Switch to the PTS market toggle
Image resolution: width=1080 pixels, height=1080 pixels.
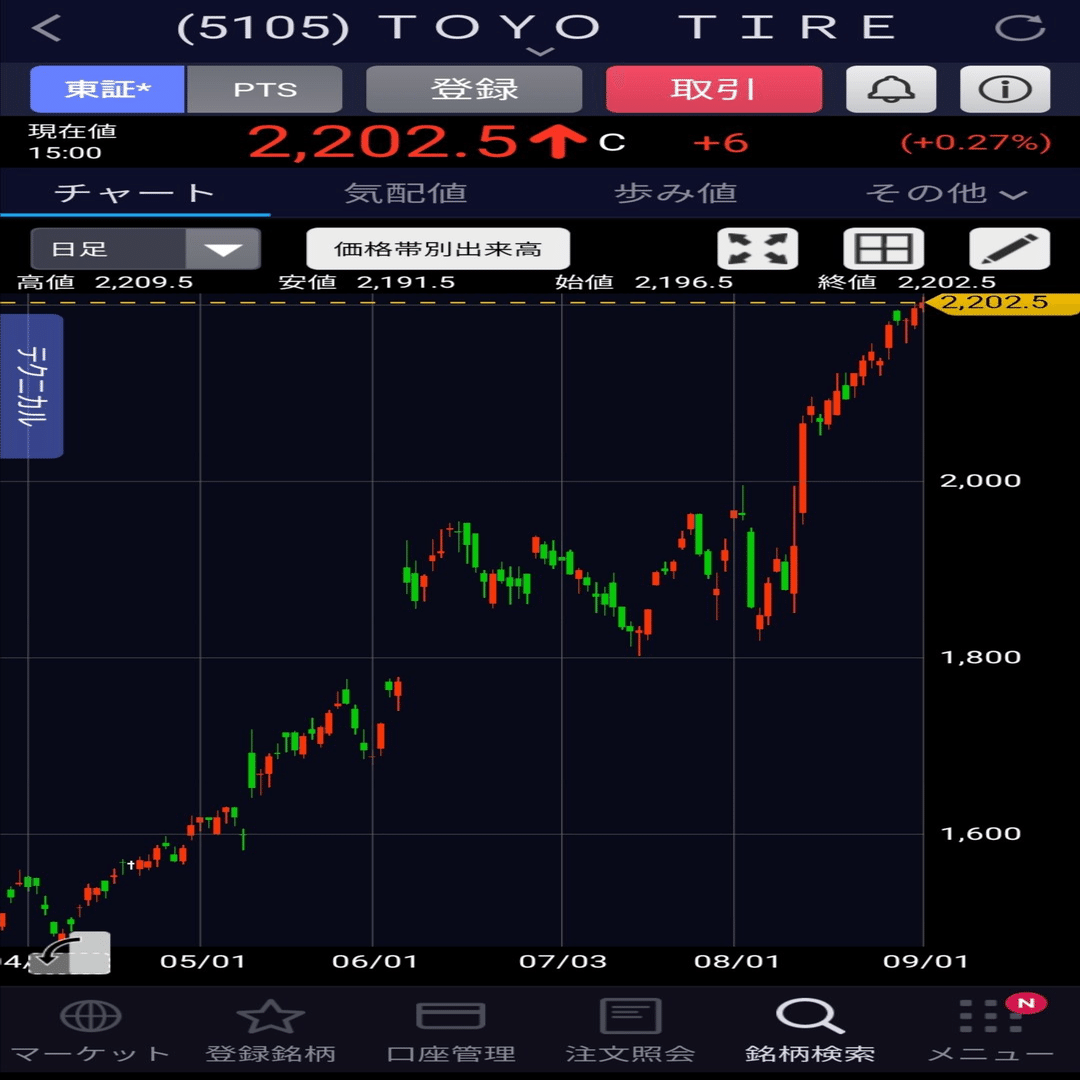click(264, 89)
